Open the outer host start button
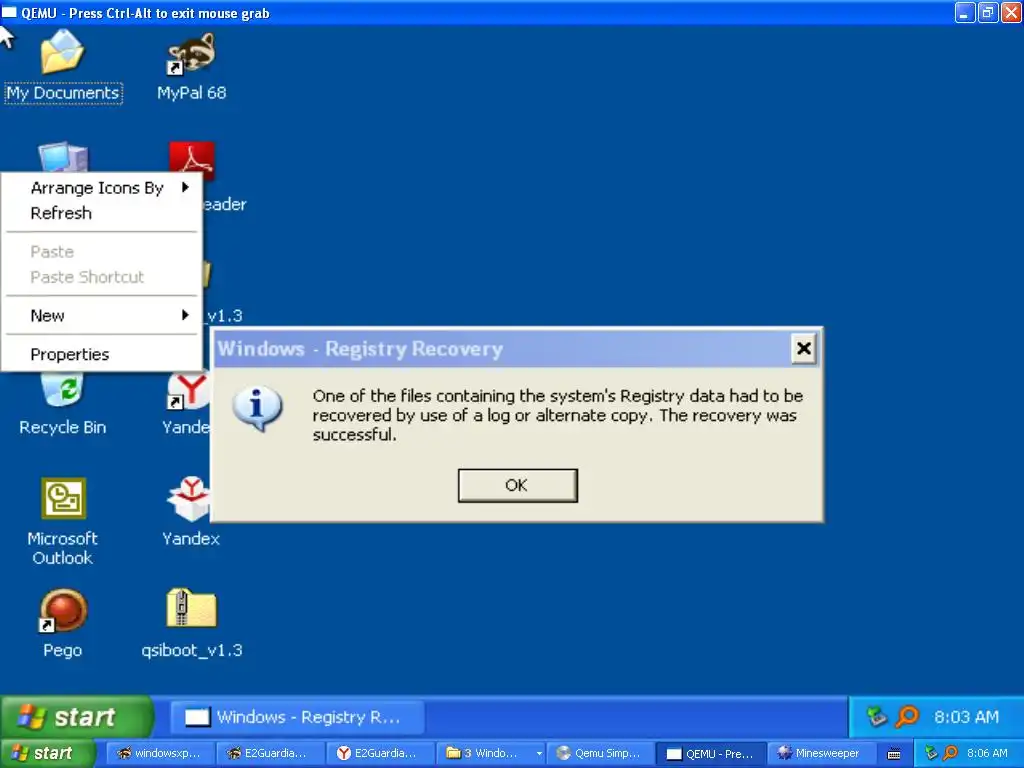The width and height of the screenshot is (1024, 768). pyautogui.click(x=48, y=753)
